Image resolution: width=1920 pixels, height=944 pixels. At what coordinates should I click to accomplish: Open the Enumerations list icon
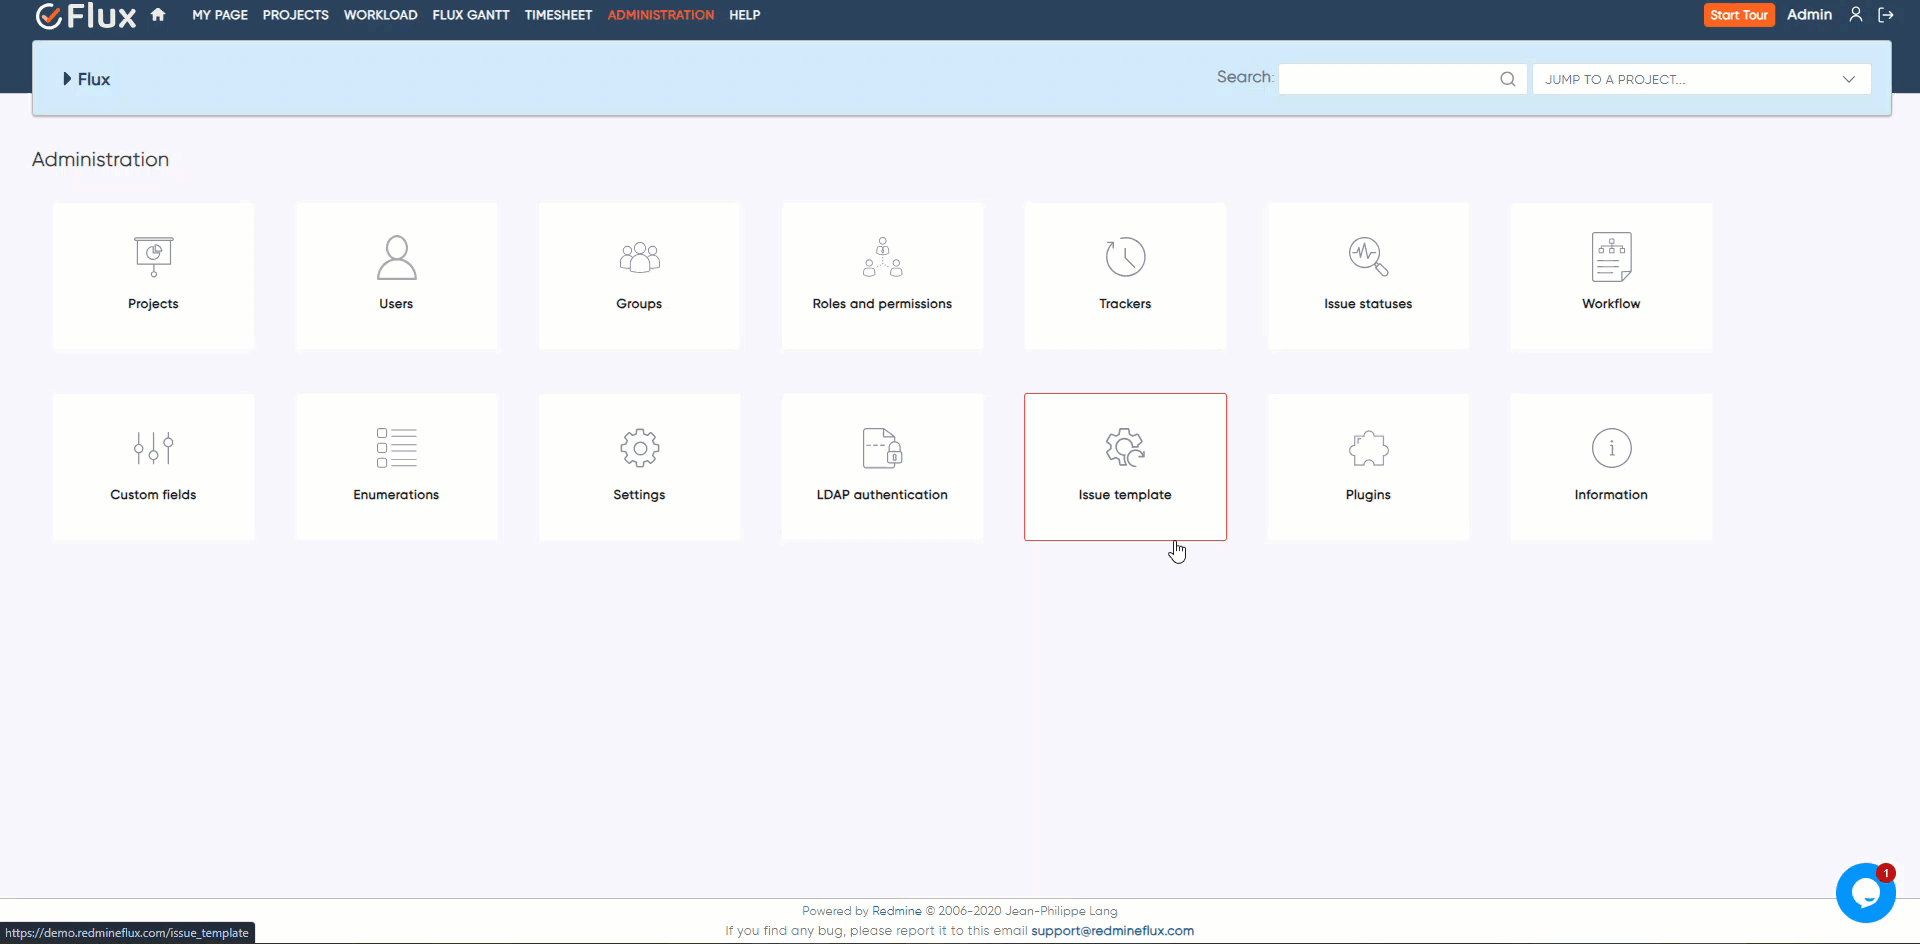click(396, 448)
